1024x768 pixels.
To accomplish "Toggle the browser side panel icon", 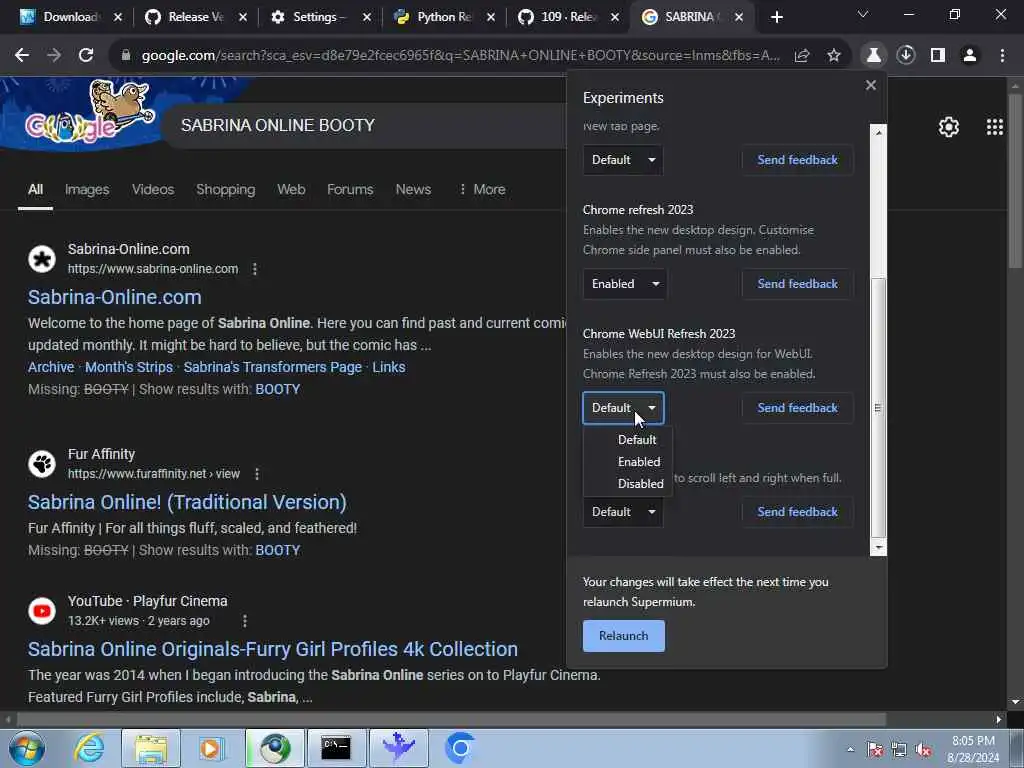I will tap(938, 56).
